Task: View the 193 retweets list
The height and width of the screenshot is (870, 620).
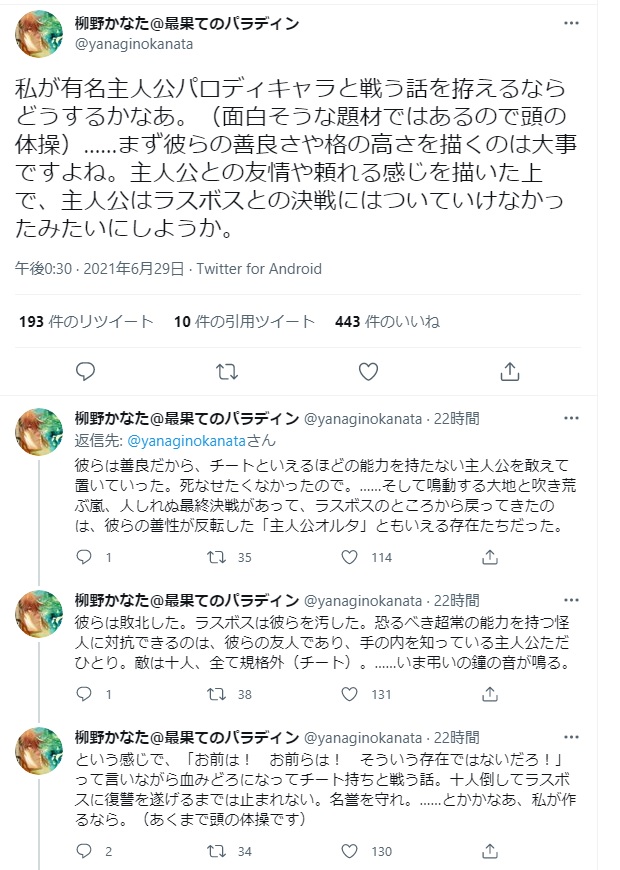Action: point(86,321)
